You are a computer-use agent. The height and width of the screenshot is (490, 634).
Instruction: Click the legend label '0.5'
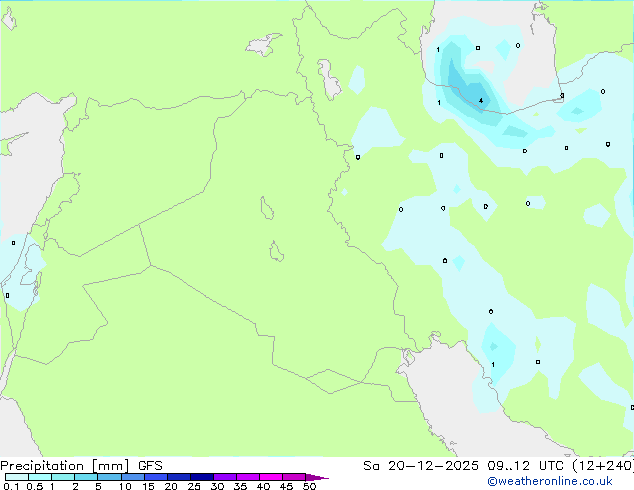pyautogui.click(x=35, y=486)
